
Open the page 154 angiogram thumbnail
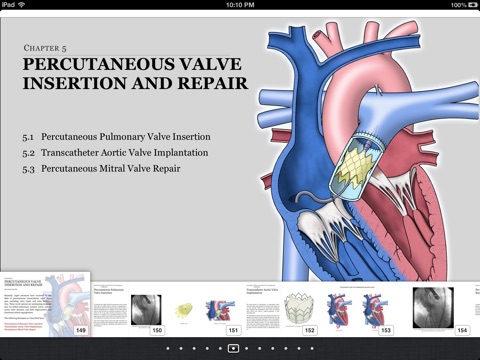coord(435,309)
